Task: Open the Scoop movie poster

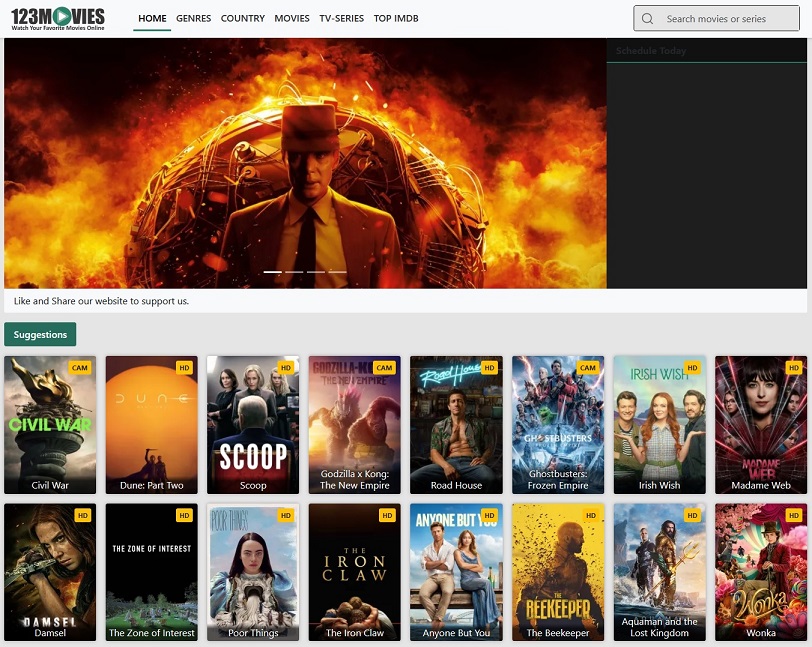Action: coord(253,425)
